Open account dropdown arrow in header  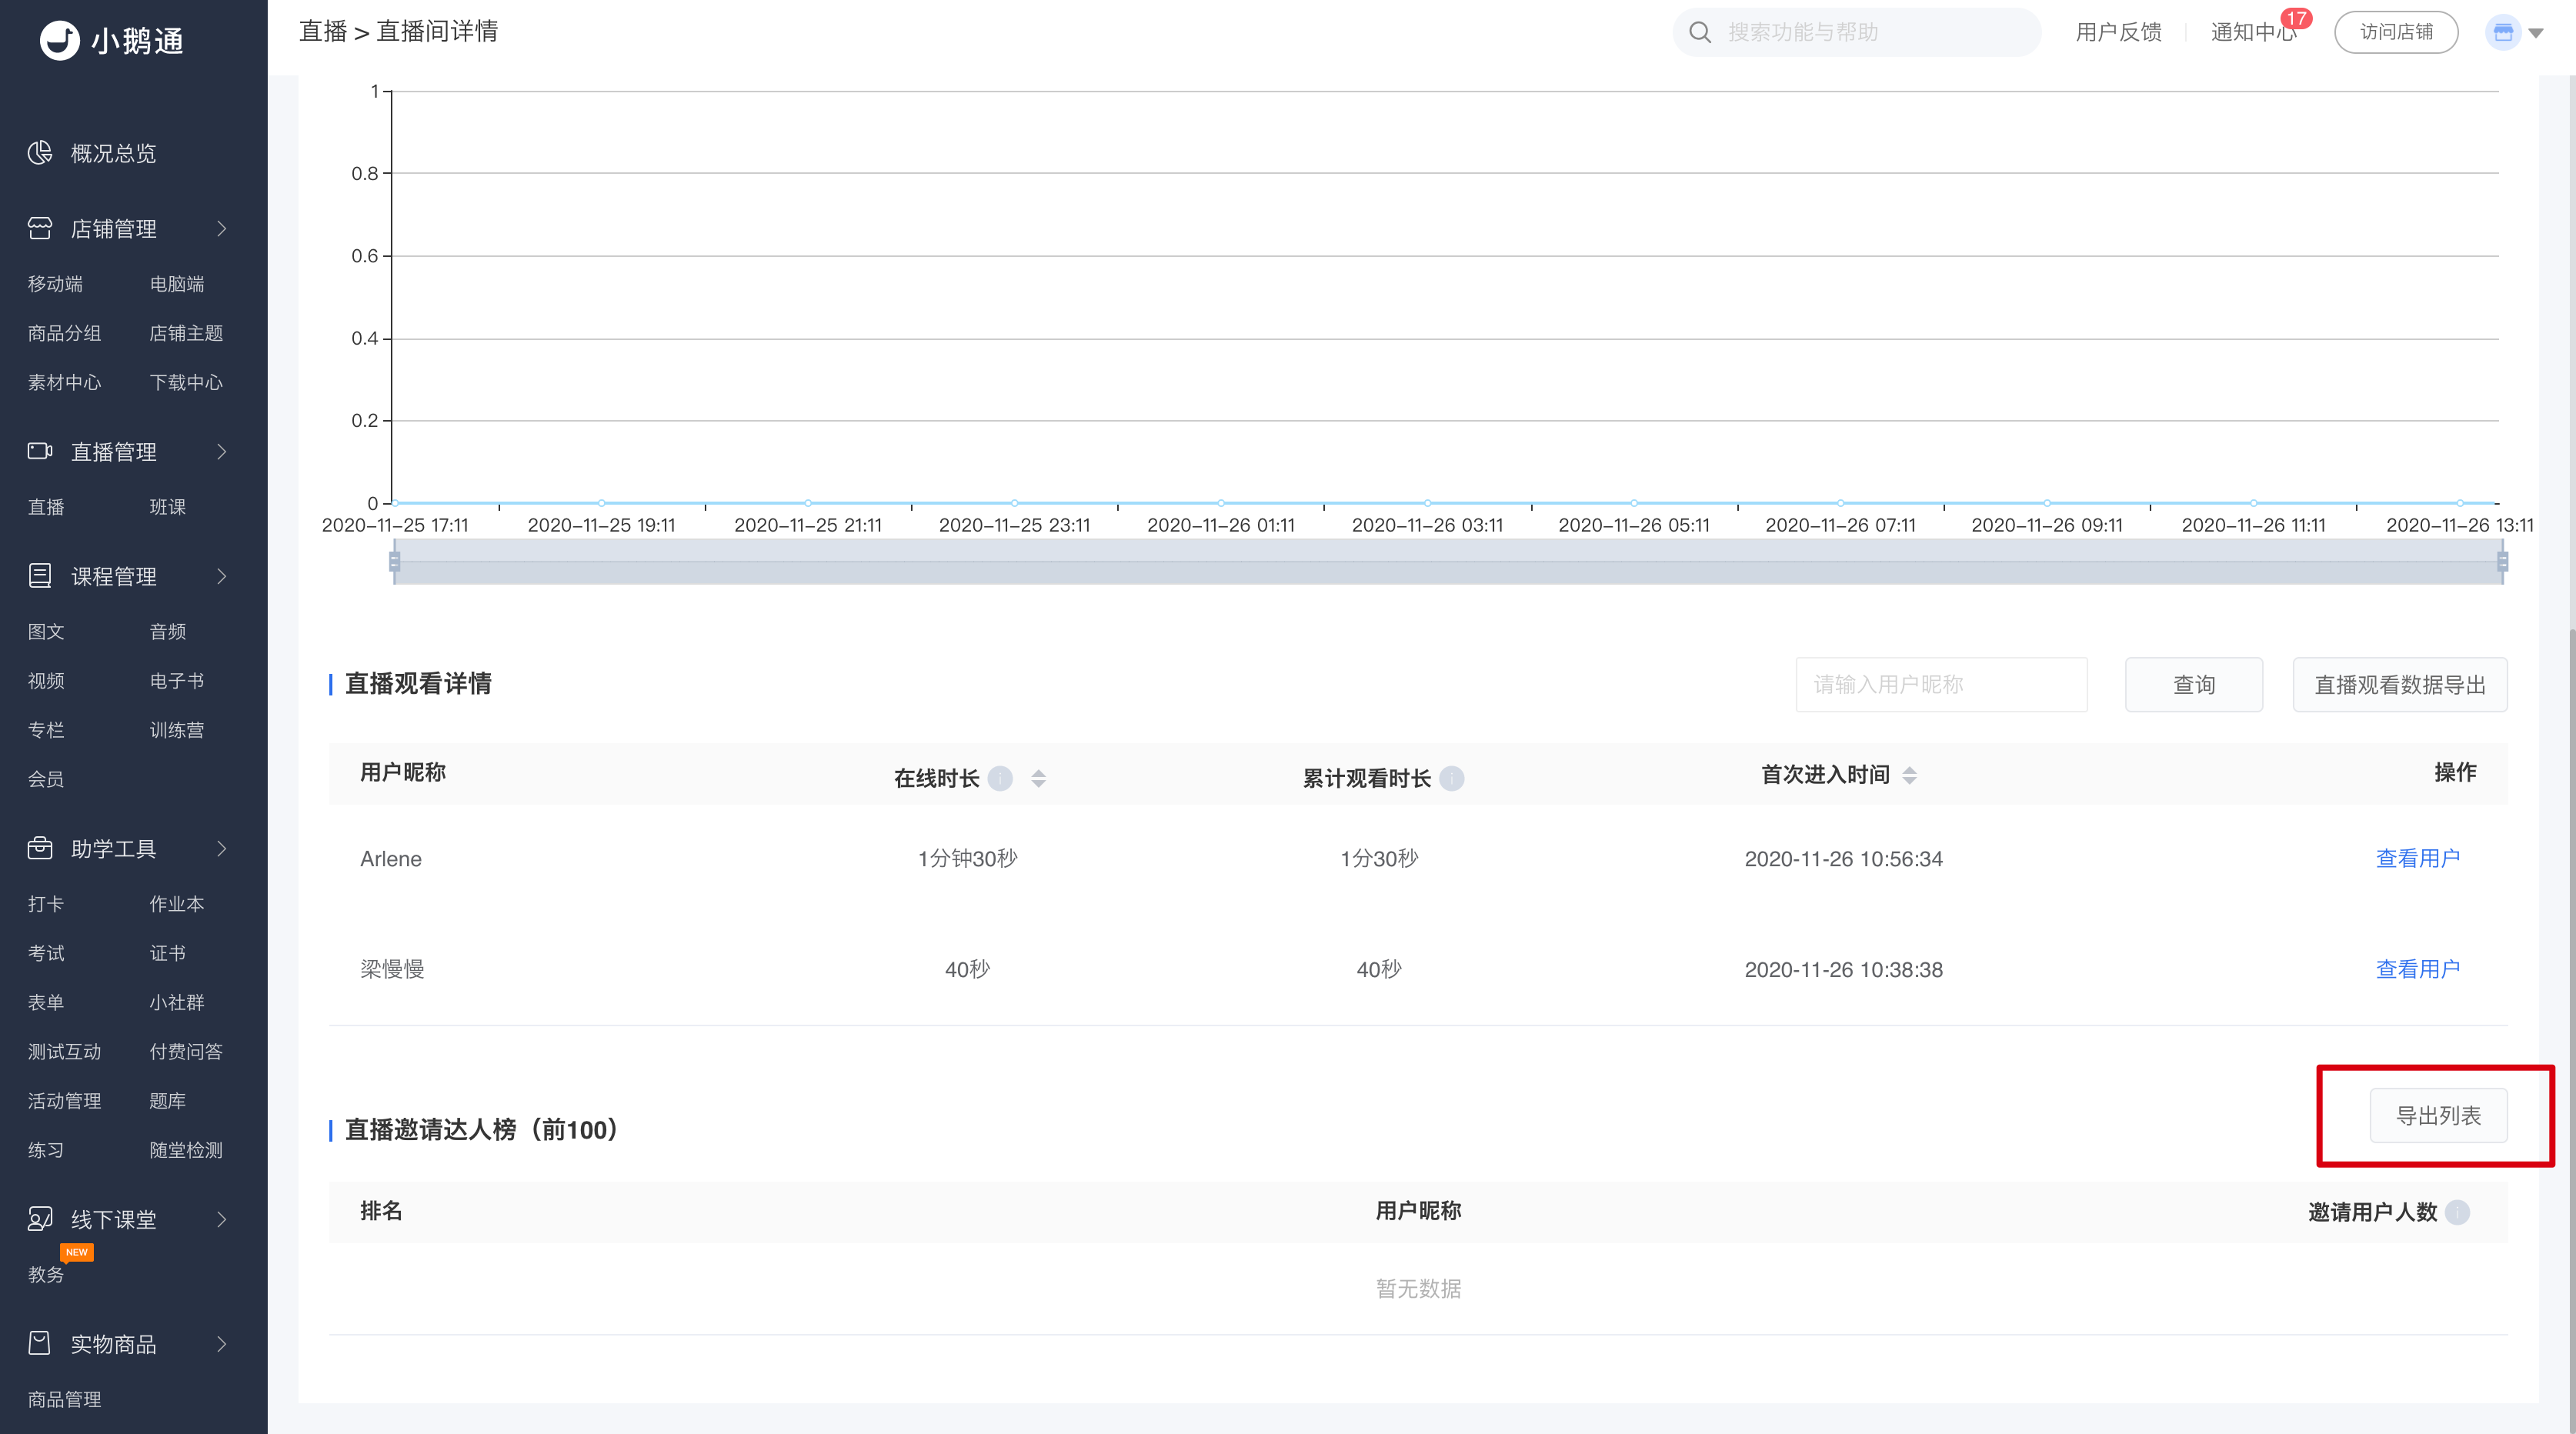pyautogui.click(x=2536, y=33)
